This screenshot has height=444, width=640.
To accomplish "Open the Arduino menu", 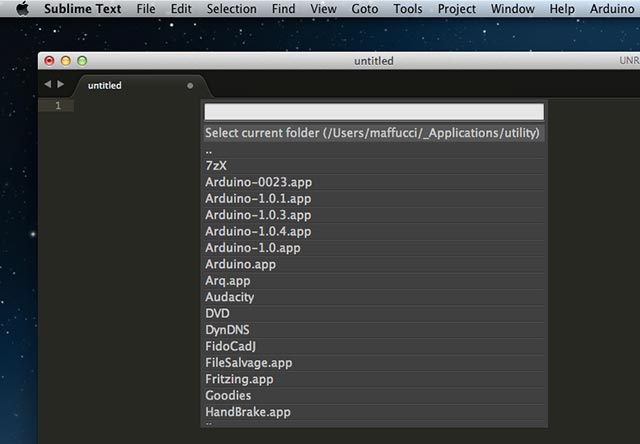I will pyautogui.click(x=611, y=9).
